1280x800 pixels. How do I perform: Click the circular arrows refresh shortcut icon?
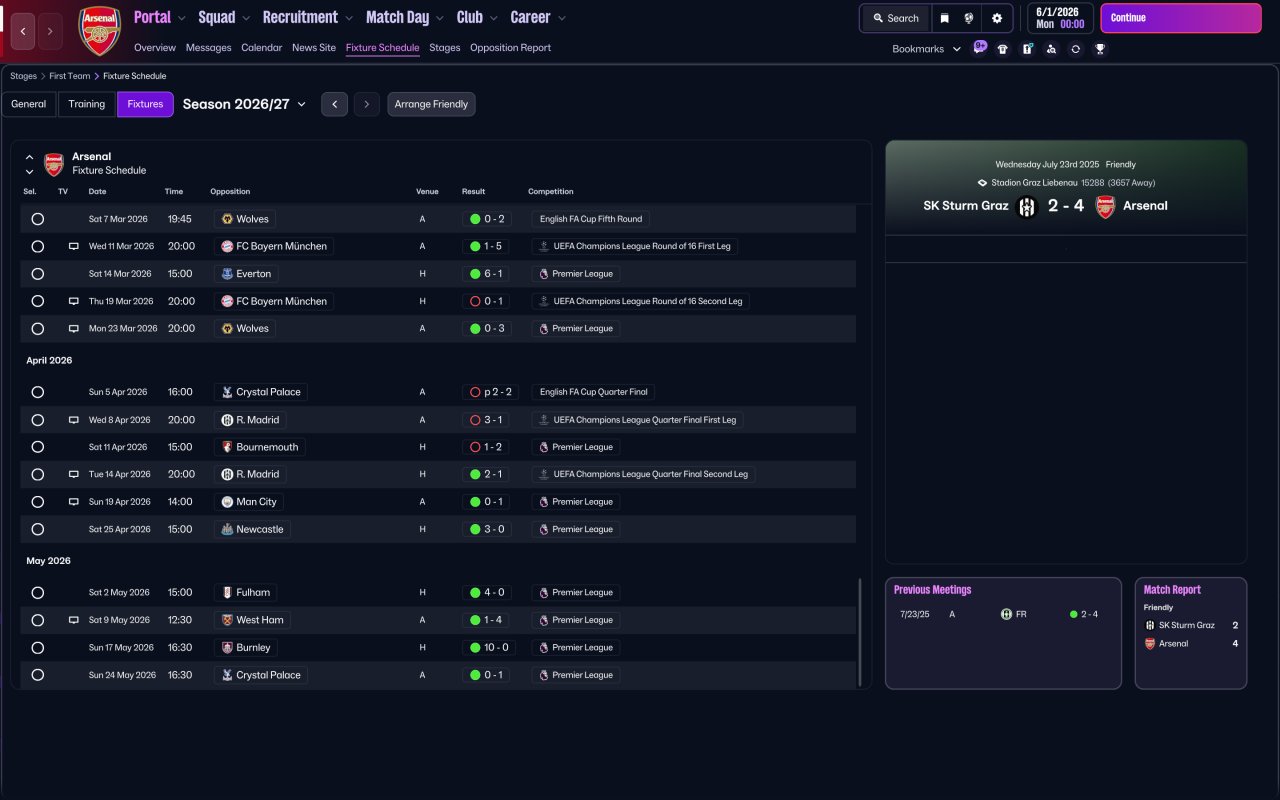[1075, 49]
